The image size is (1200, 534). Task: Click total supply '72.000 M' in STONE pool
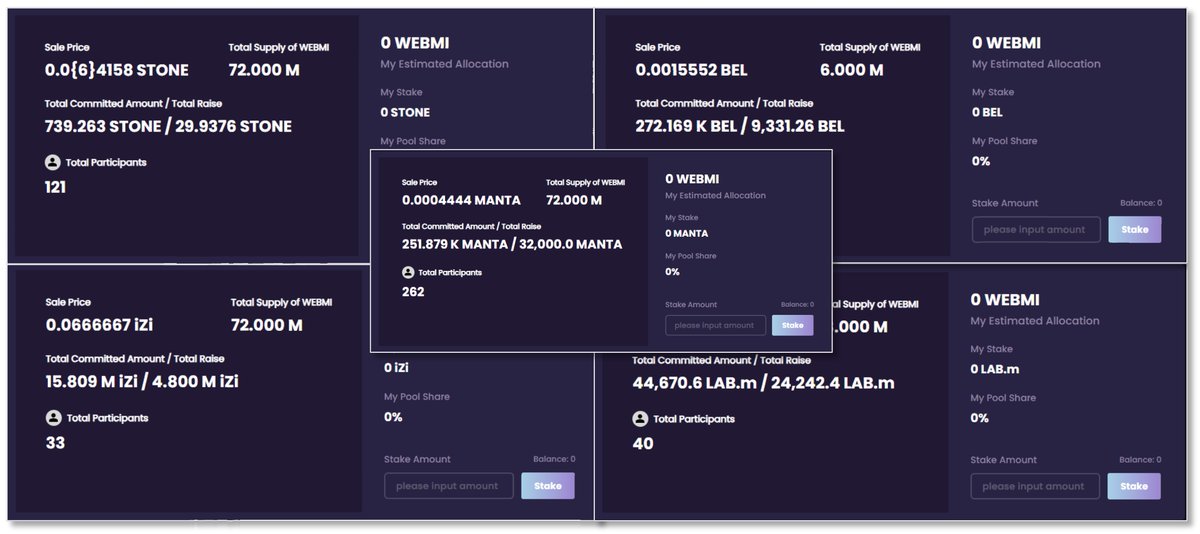266,70
